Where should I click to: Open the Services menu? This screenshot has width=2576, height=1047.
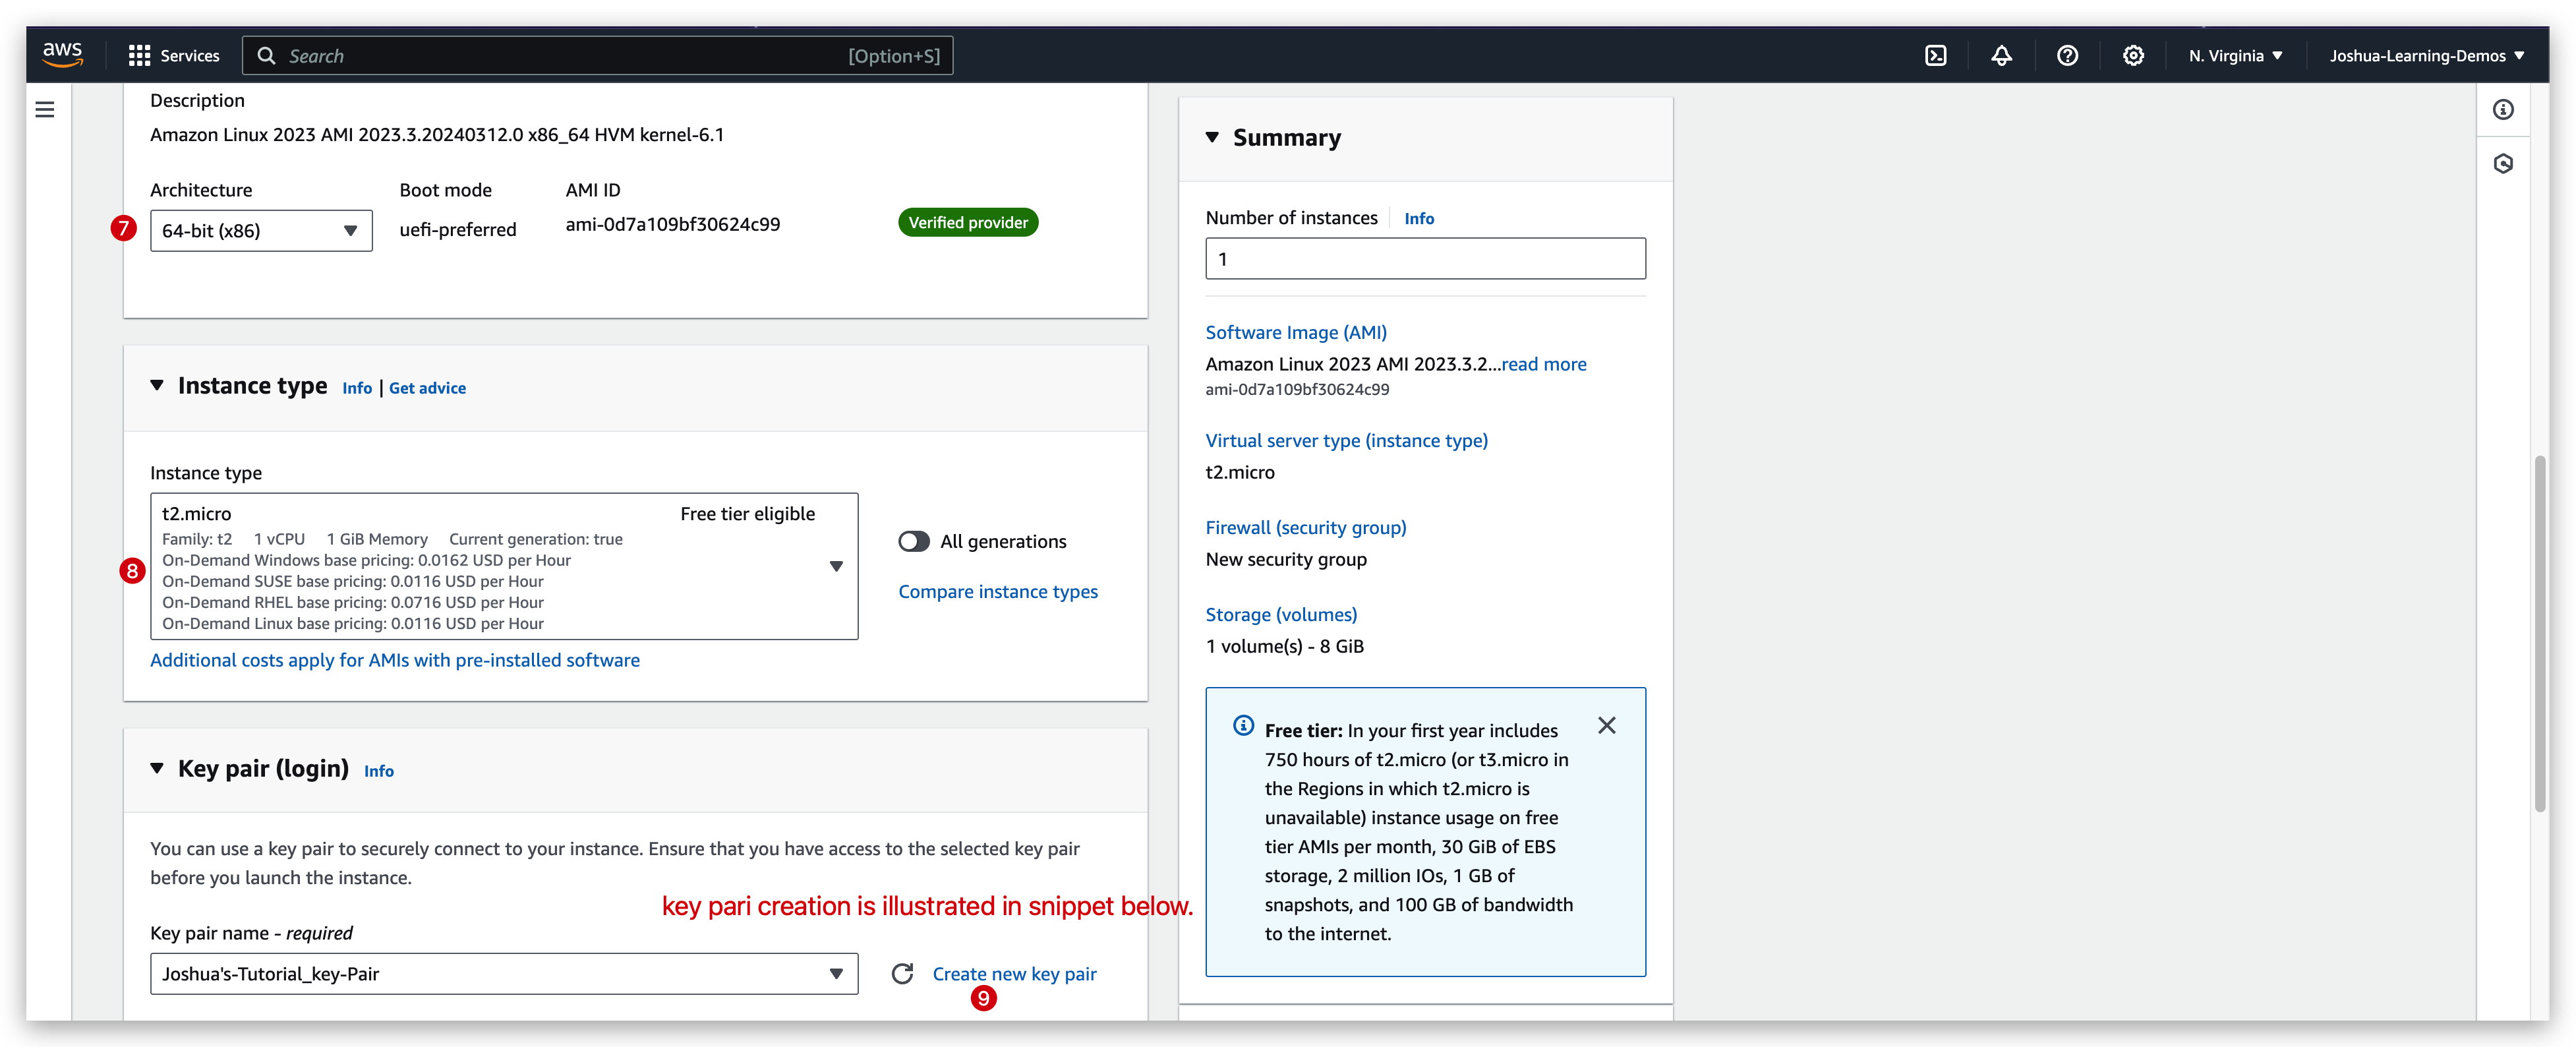[174, 55]
